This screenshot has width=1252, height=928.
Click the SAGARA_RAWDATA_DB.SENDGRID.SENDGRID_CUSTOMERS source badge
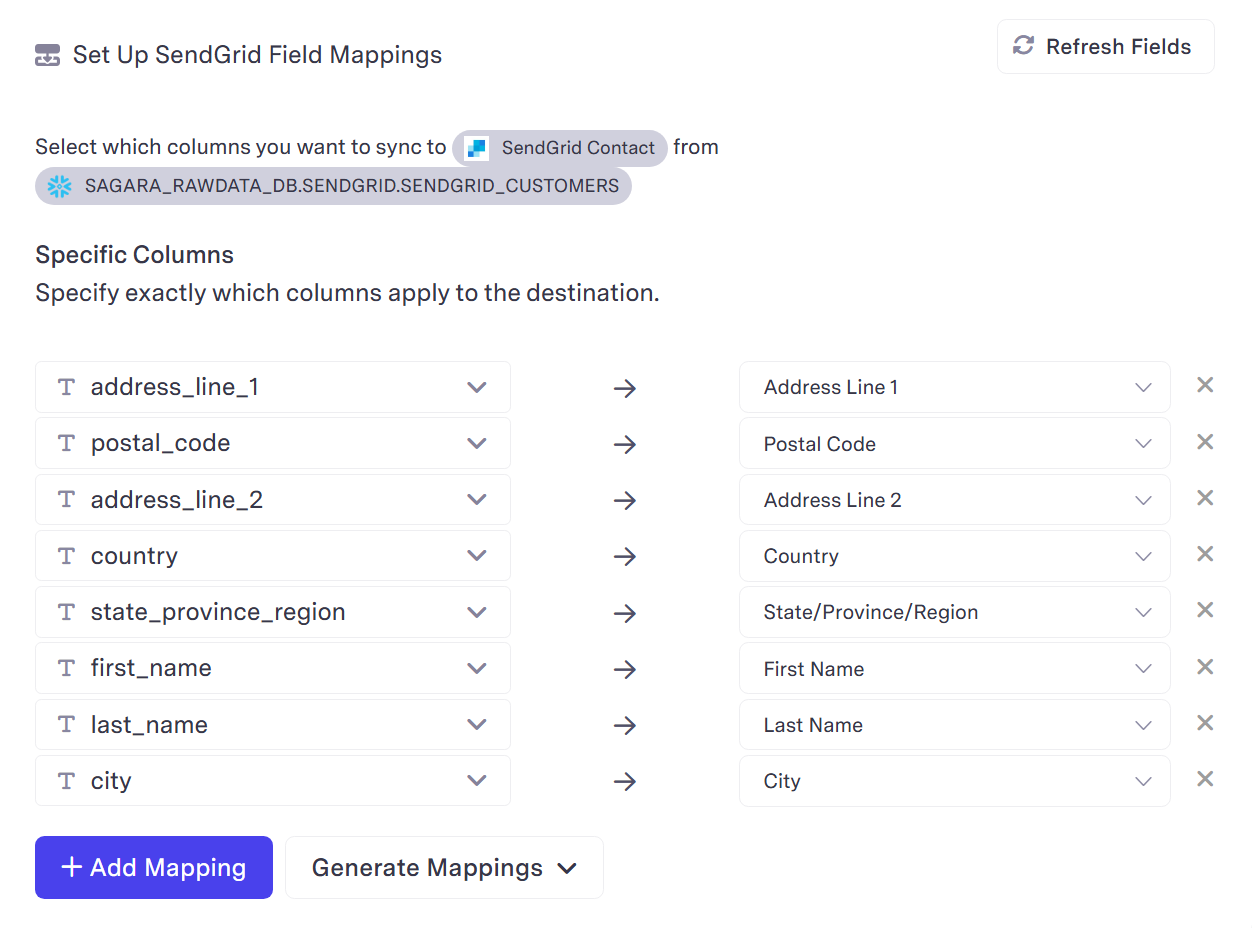(333, 186)
